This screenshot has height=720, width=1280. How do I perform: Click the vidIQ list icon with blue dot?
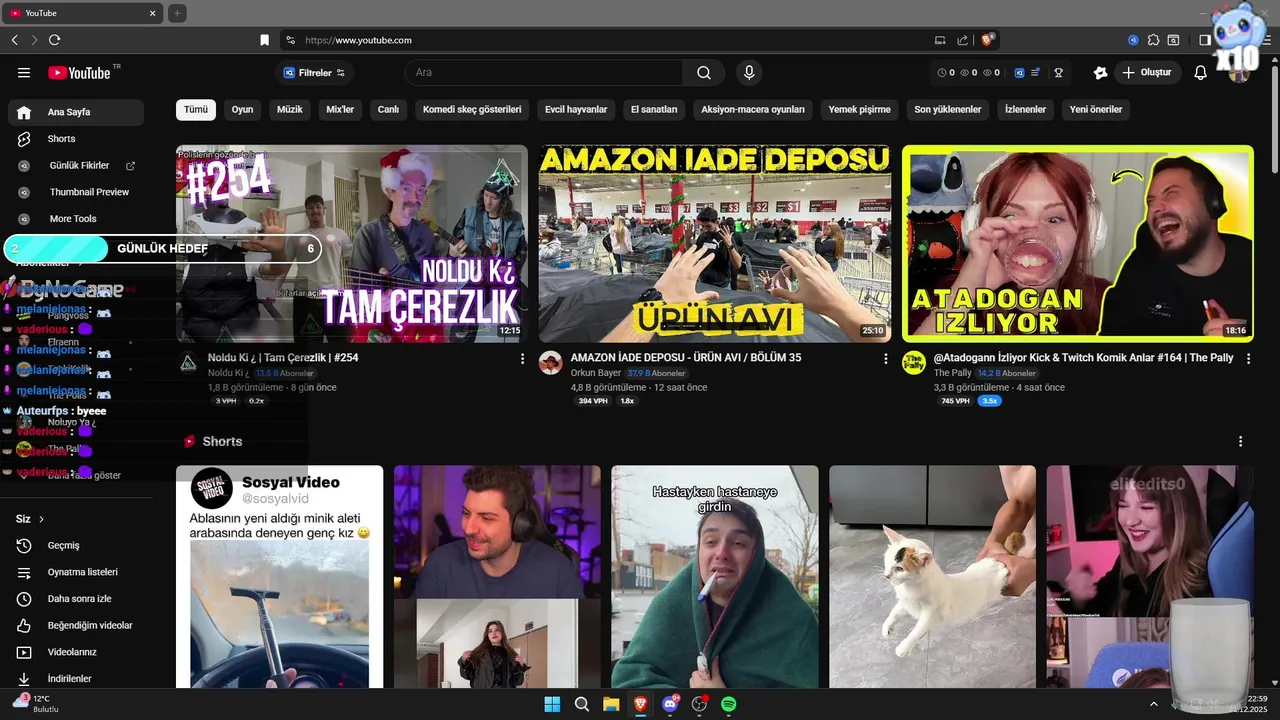coord(1036,73)
